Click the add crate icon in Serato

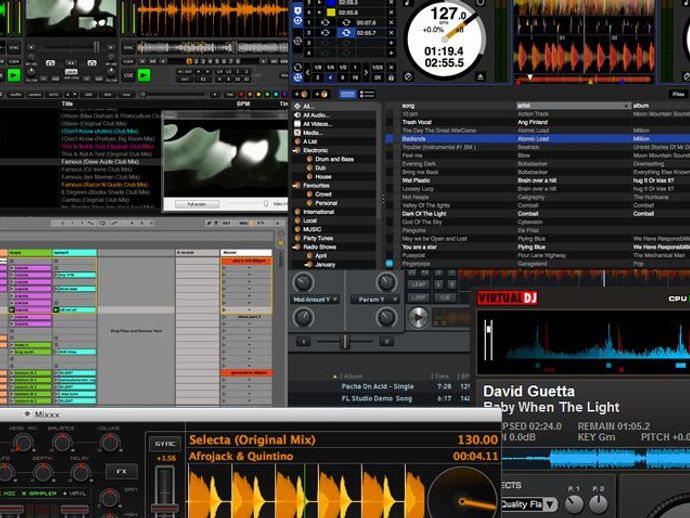[302, 94]
